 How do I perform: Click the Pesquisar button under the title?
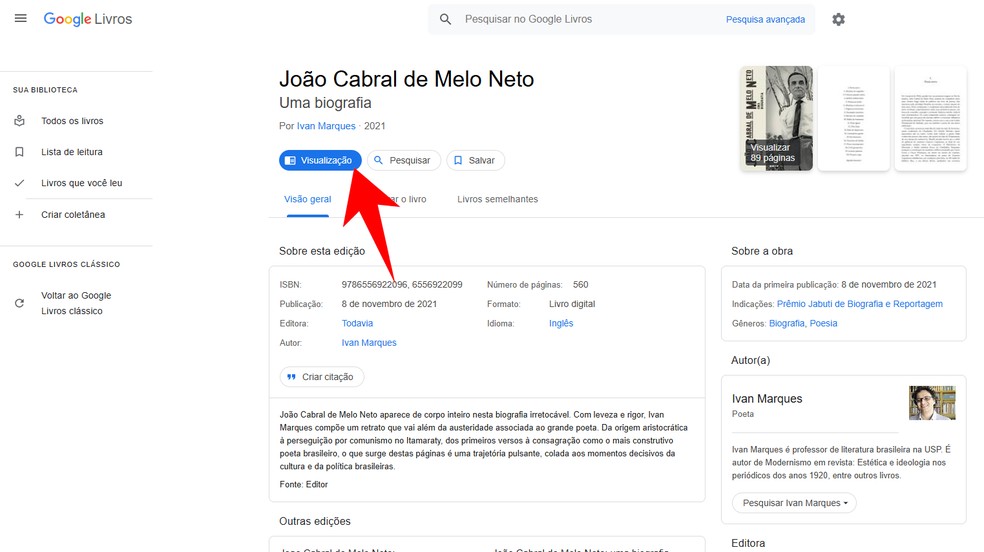[x=404, y=161]
